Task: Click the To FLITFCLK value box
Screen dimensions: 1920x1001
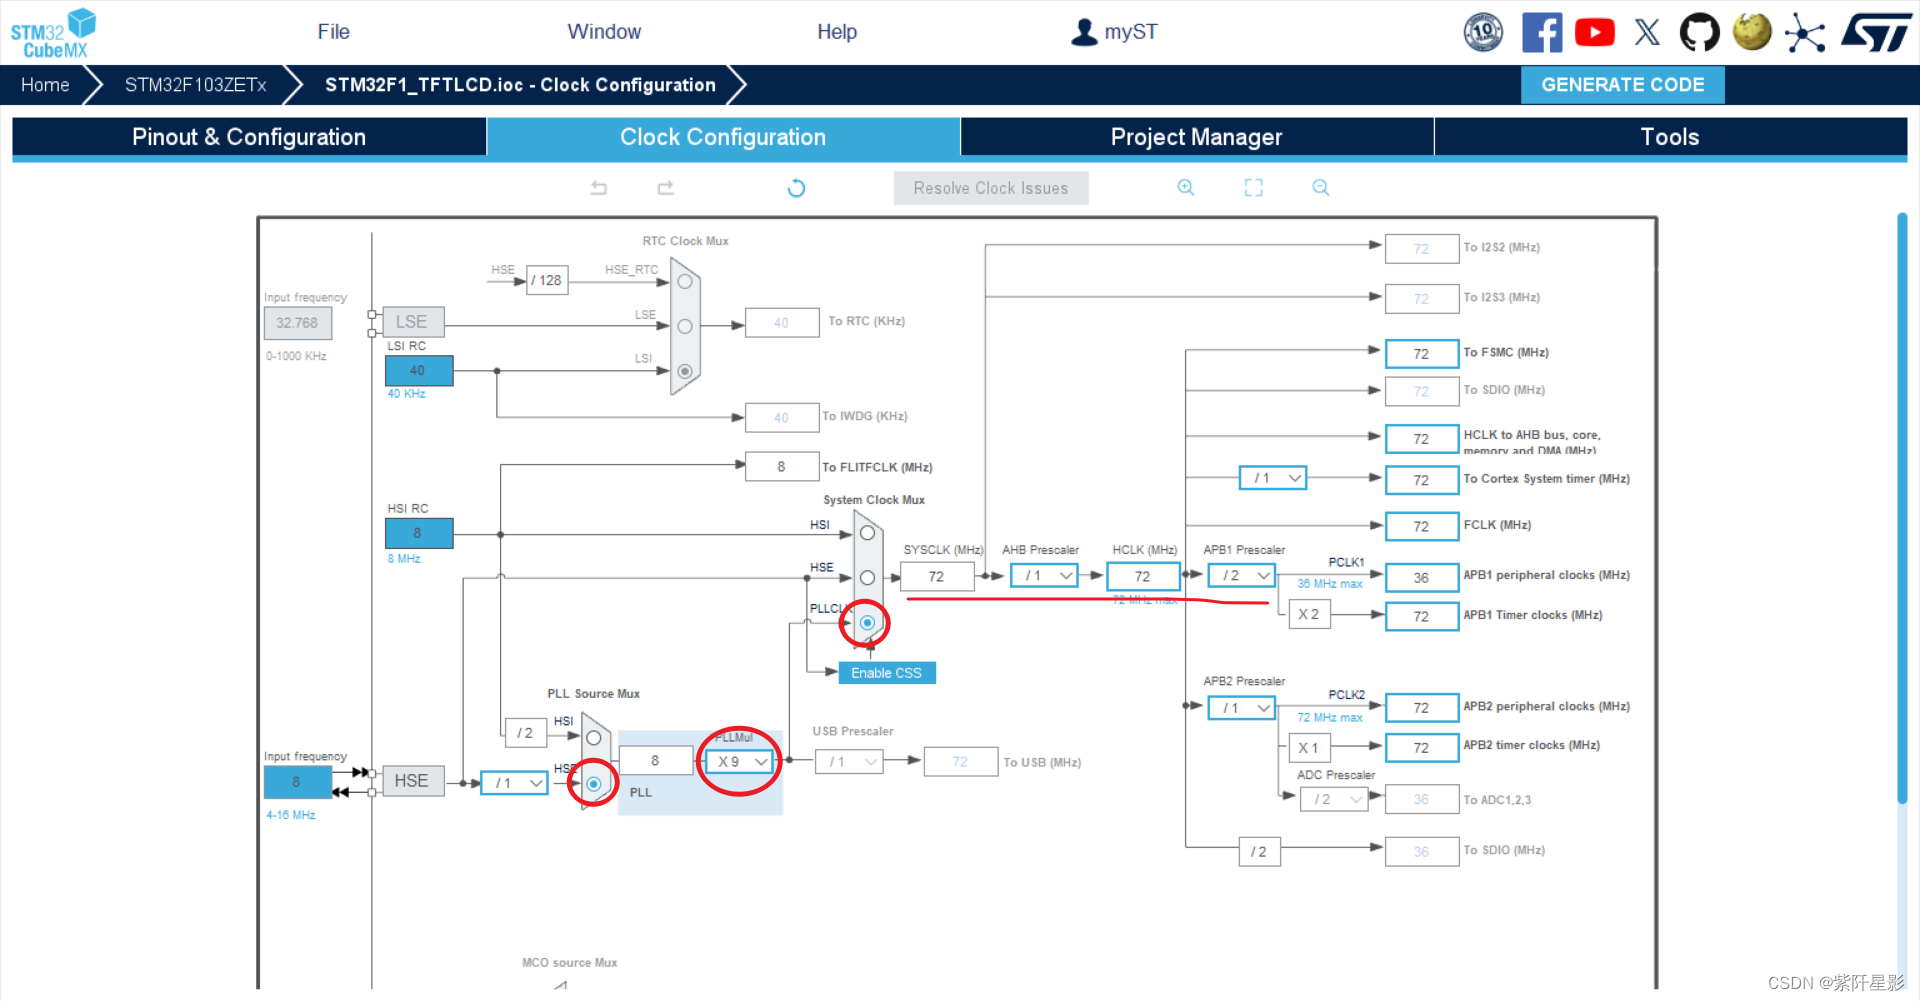Action: [781, 467]
